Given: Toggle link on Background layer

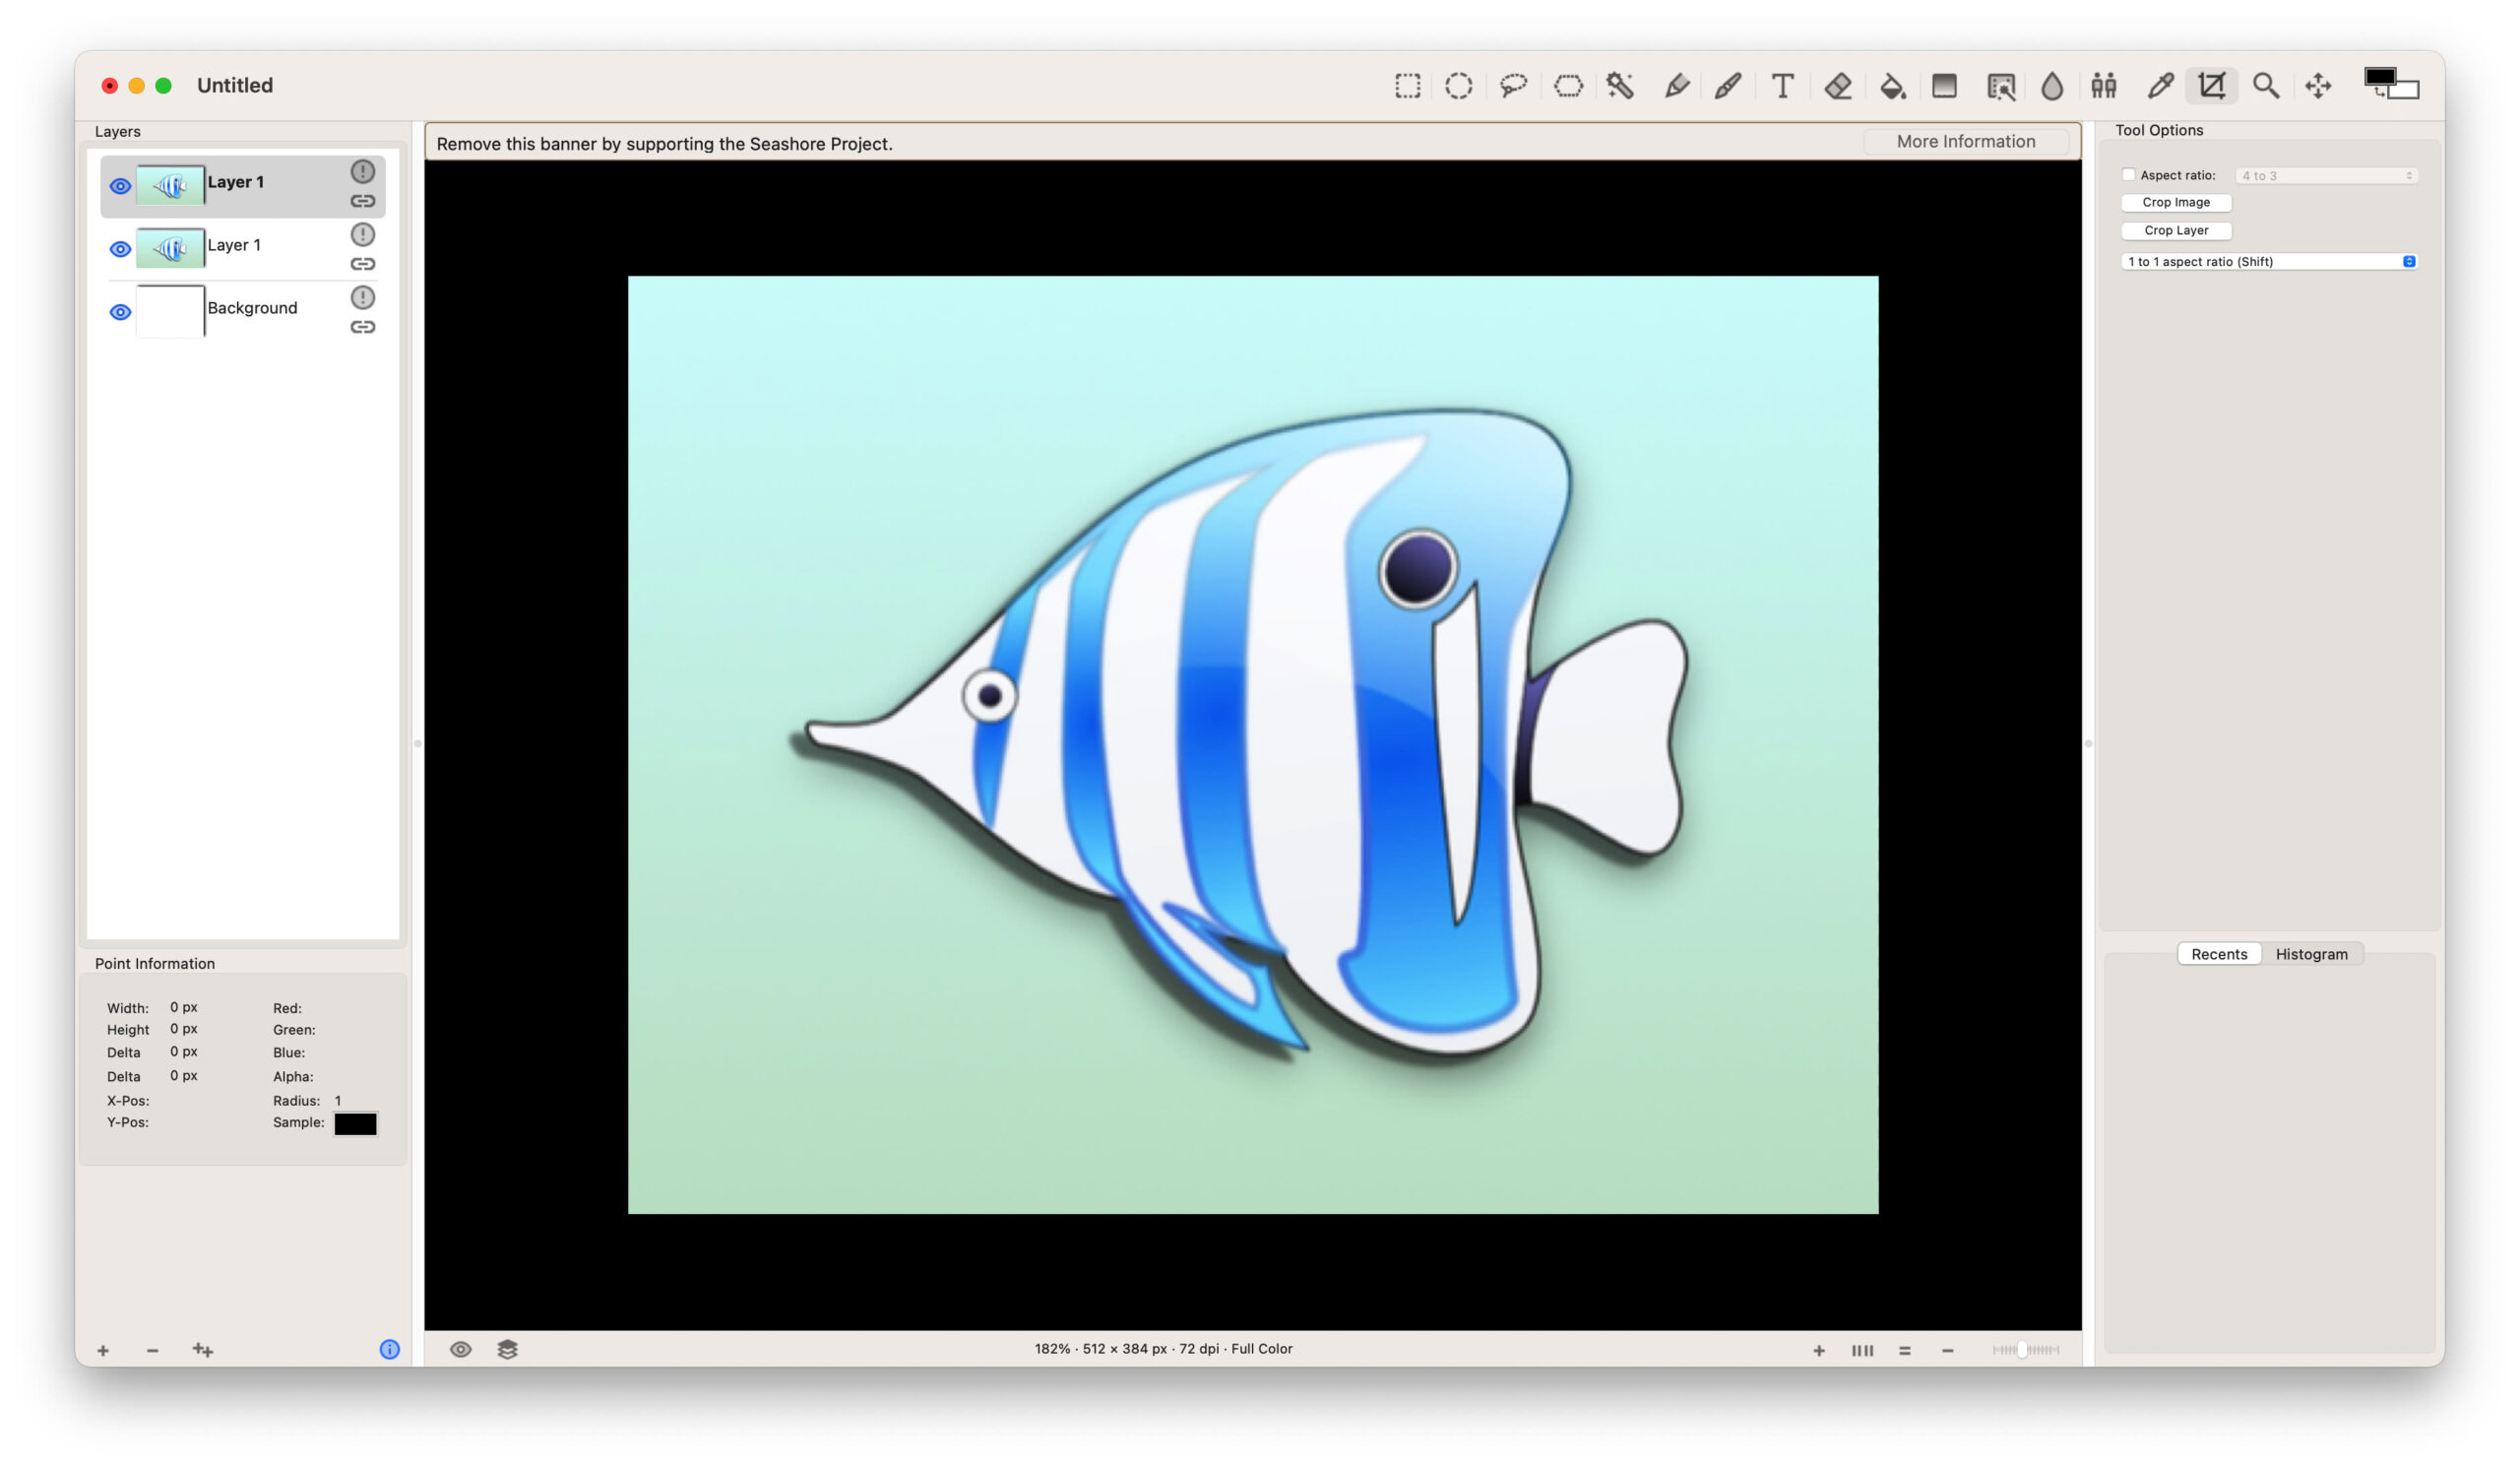Looking at the screenshot, I should 363,328.
